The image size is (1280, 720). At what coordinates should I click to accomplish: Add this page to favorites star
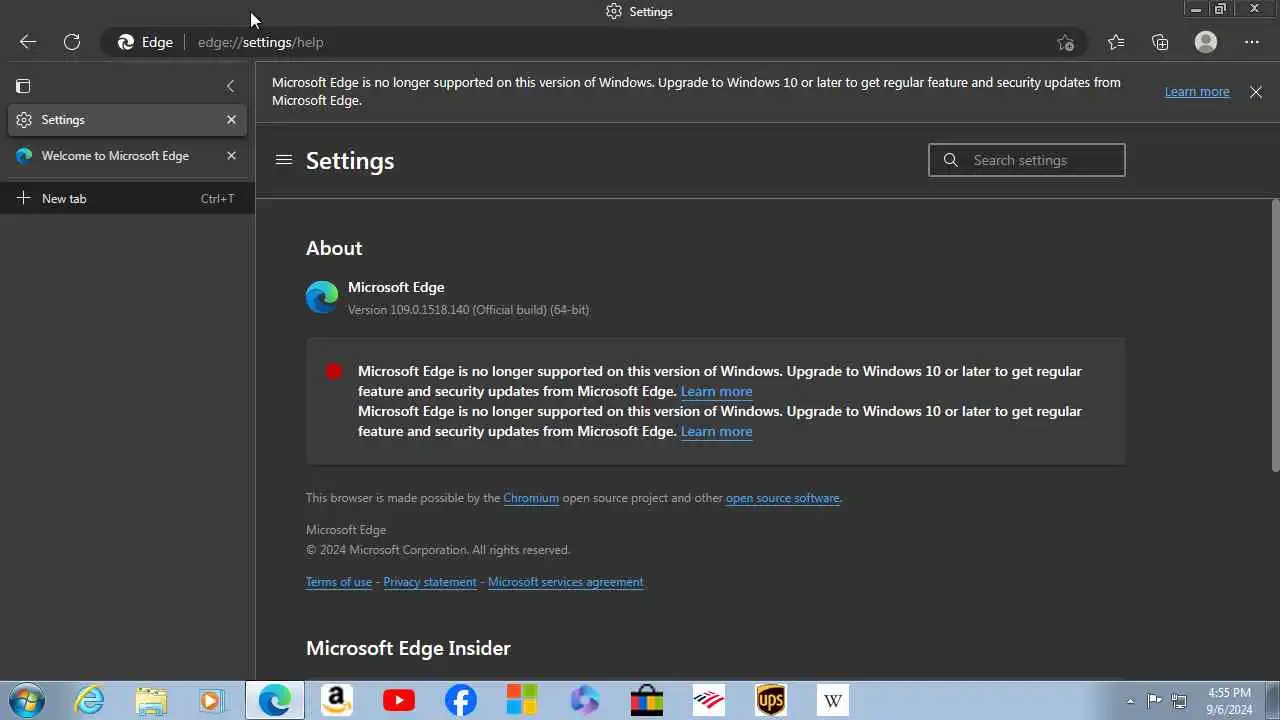1065,42
